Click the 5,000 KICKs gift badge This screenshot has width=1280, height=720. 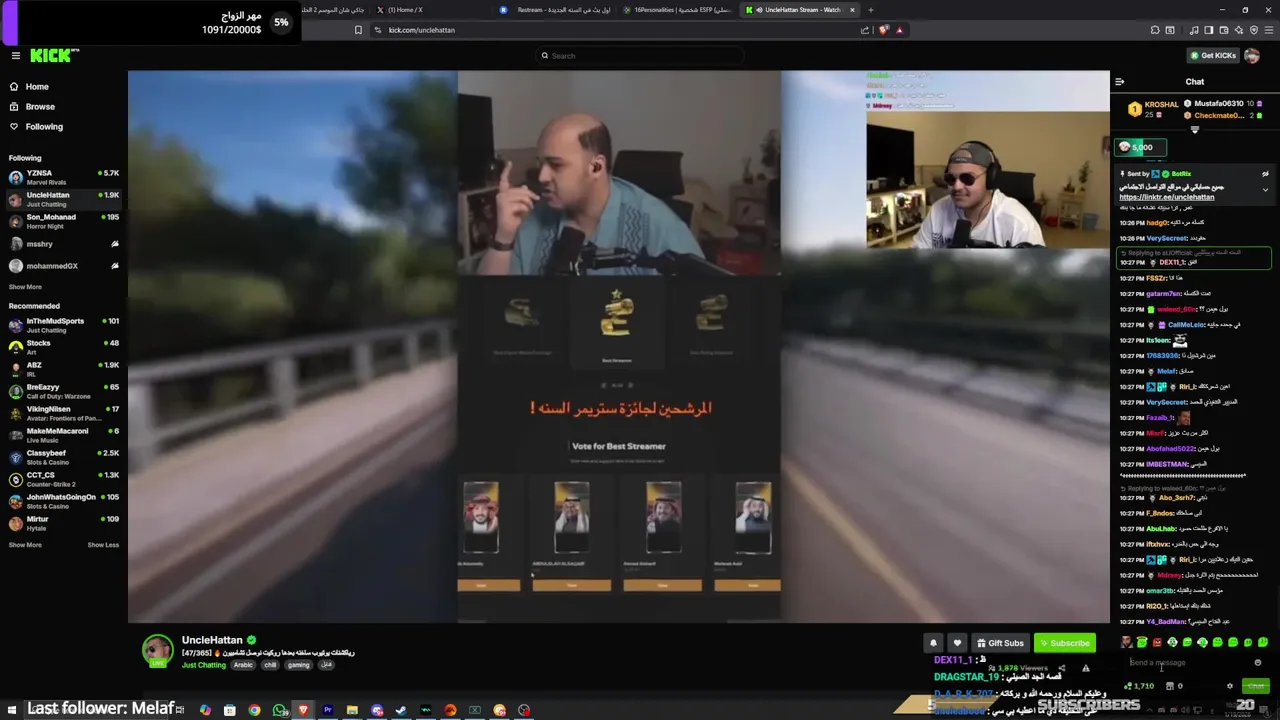point(1140,147)
